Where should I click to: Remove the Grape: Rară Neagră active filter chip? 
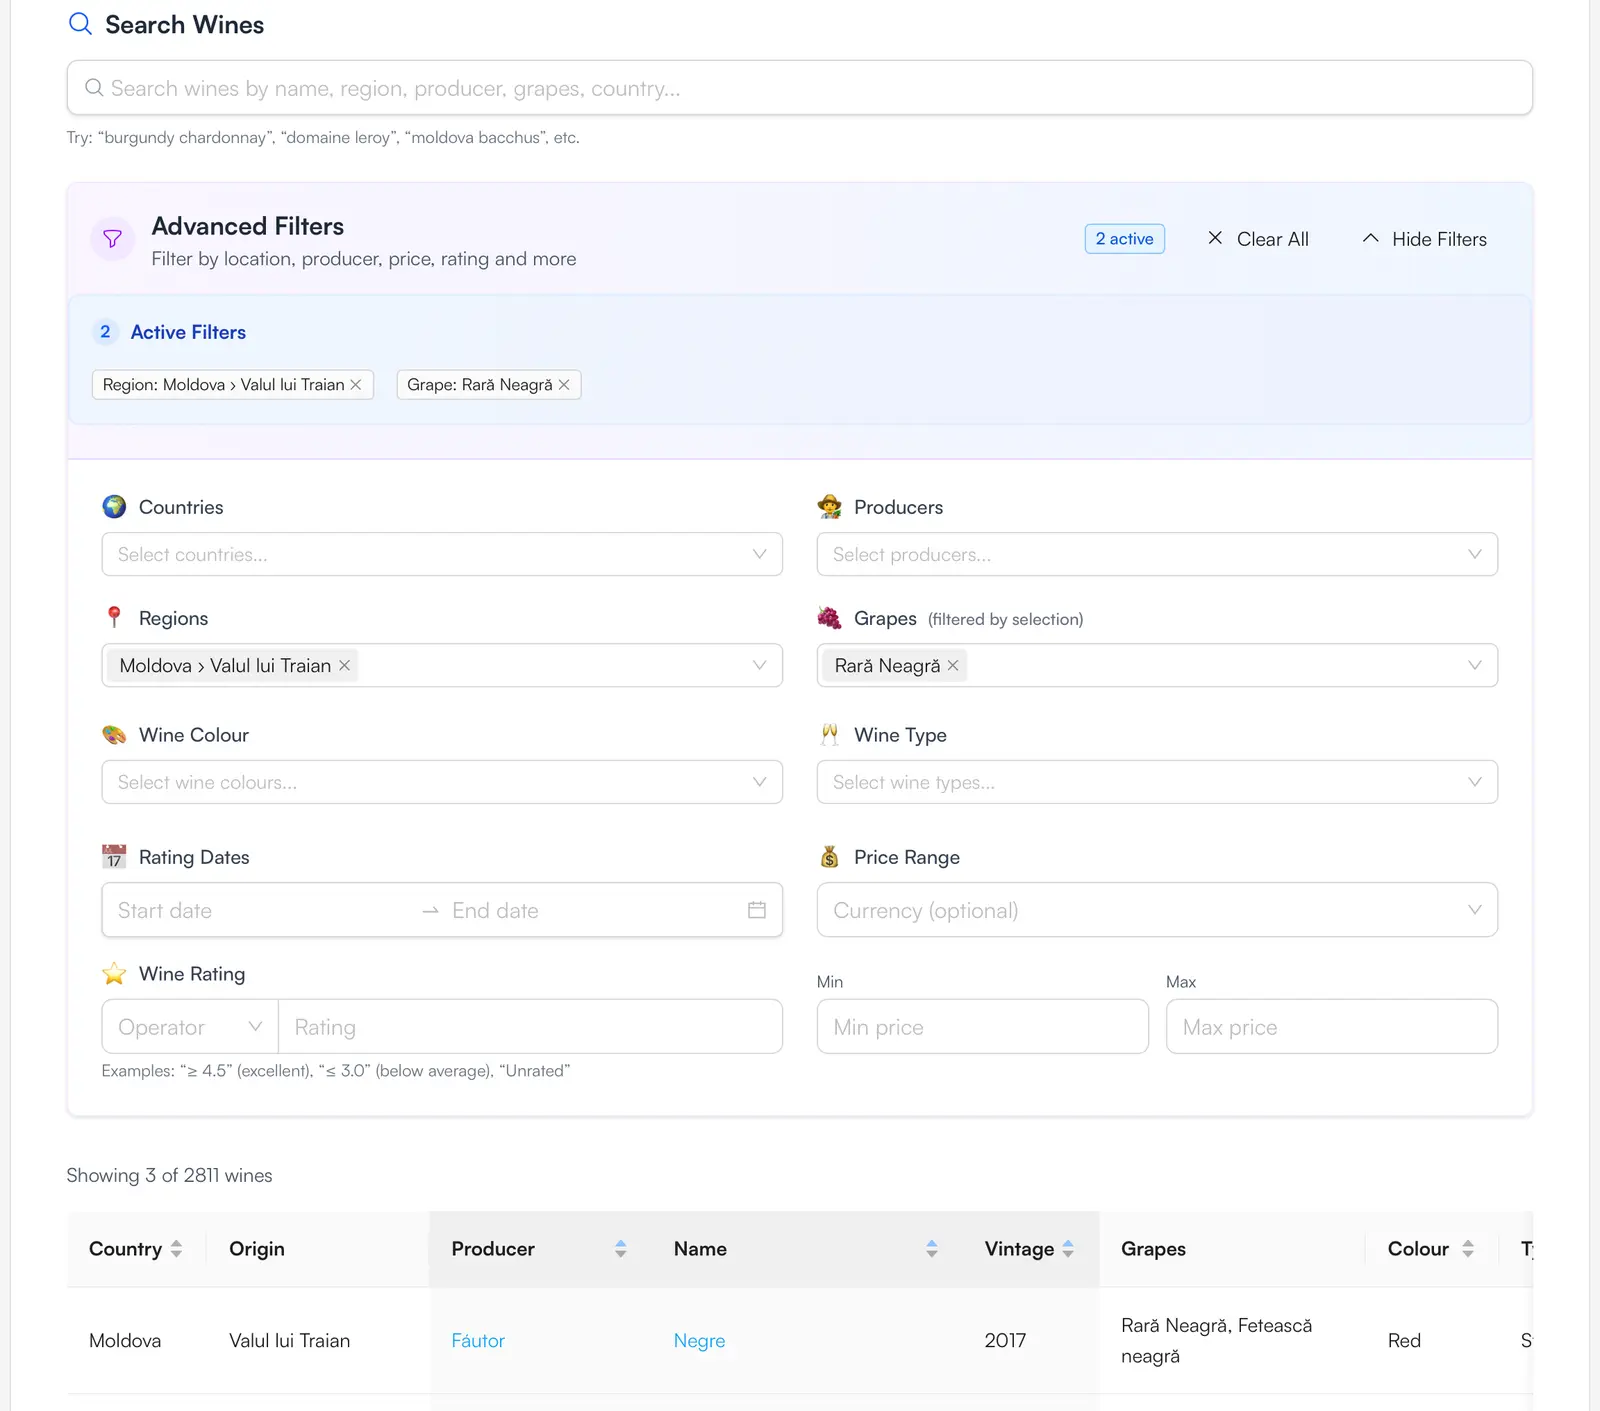[x=564, y=385]
